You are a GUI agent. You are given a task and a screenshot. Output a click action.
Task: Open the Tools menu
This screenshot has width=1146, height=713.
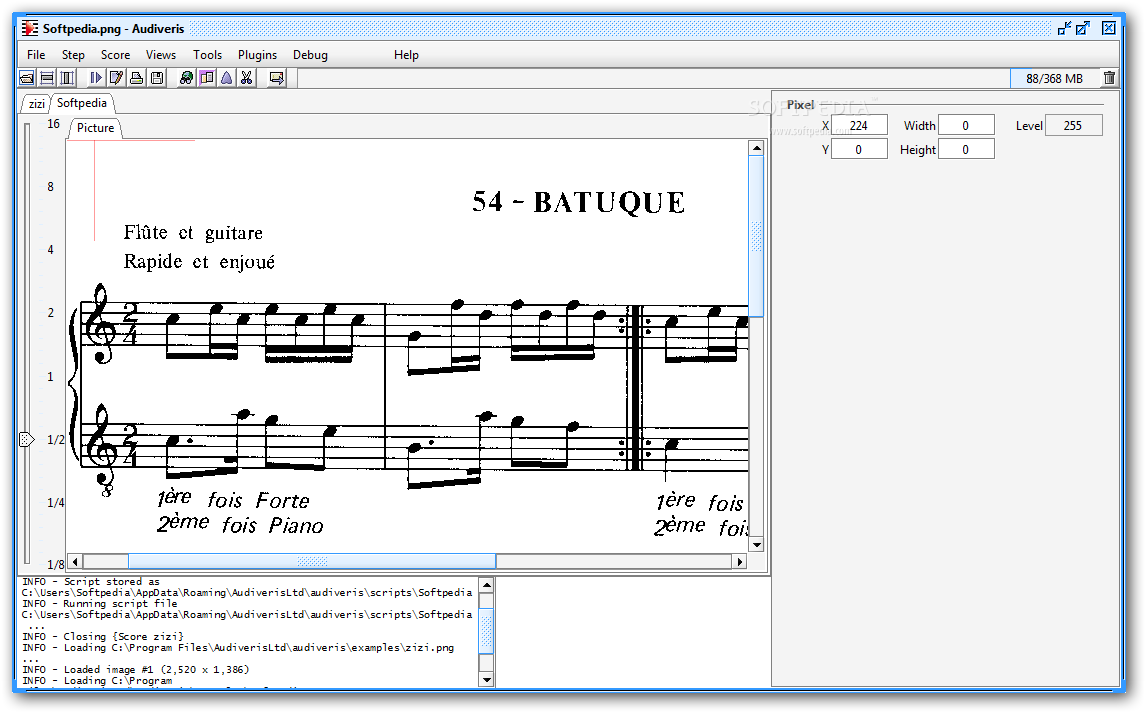tap(208, 55)
